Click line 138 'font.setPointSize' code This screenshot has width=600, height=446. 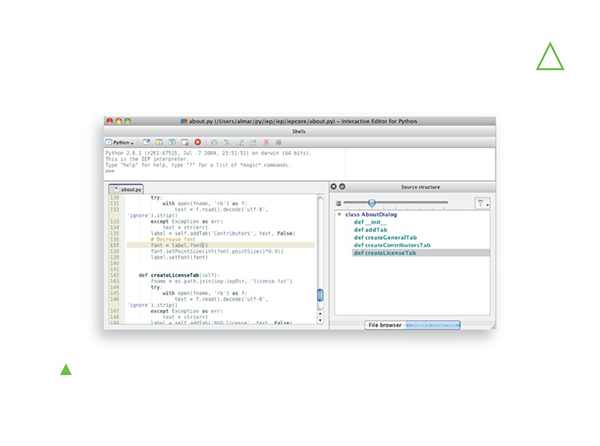pos(217,251)
